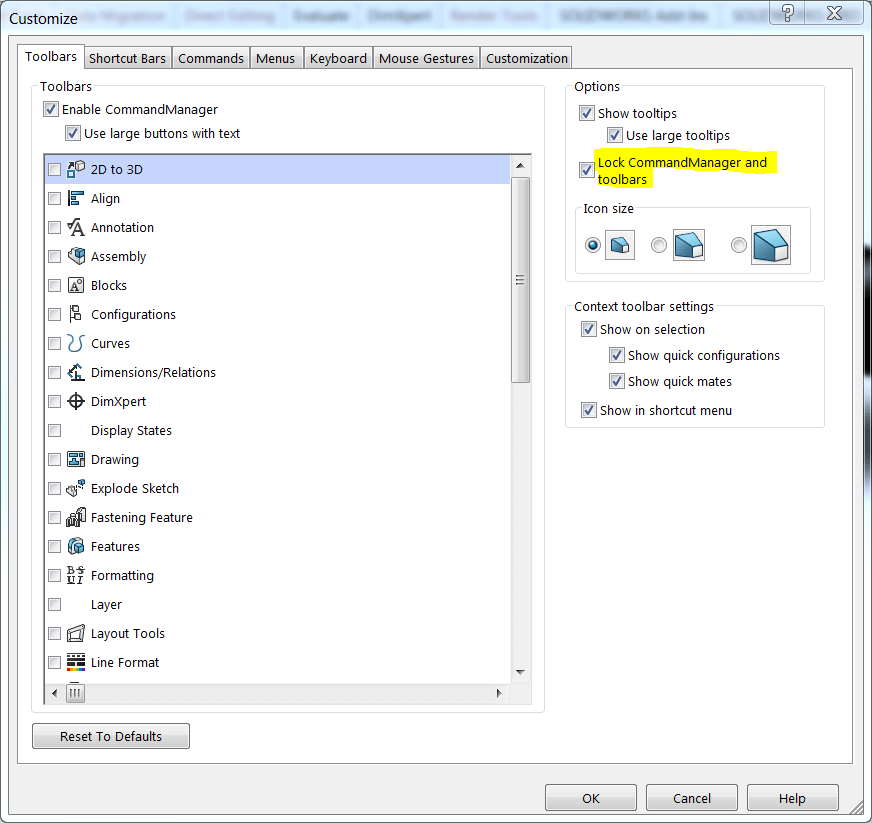Click the Fastening Feature toolbar icon

[x=75, y=517]
